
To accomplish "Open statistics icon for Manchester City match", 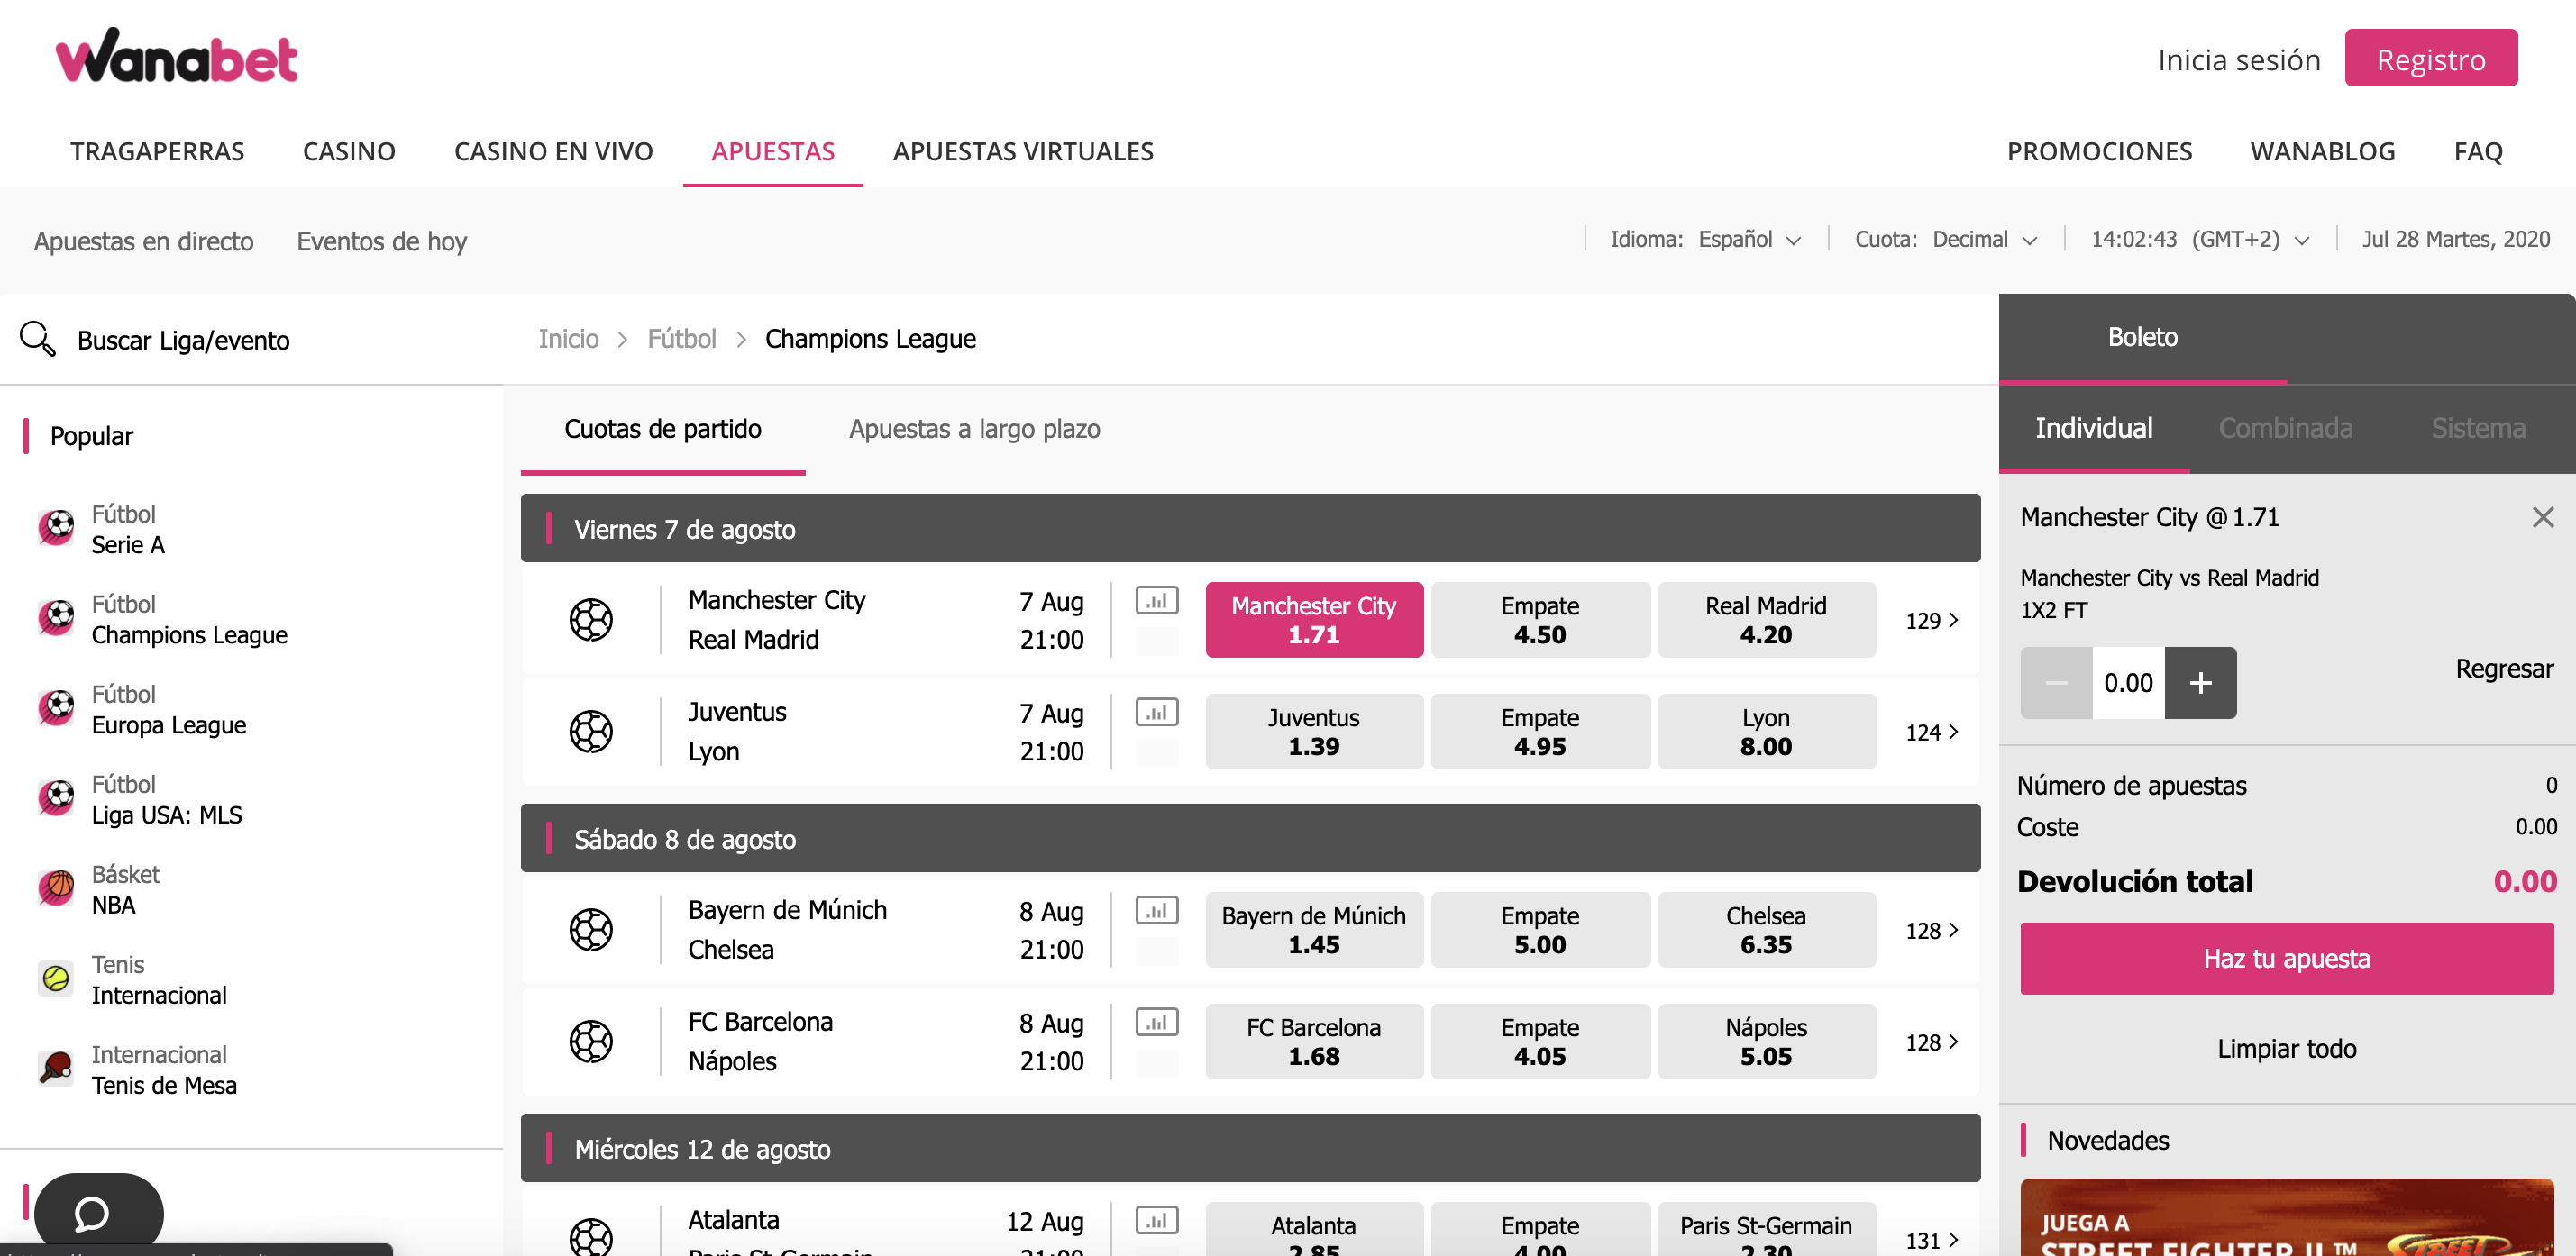I will pos(1157,601).
